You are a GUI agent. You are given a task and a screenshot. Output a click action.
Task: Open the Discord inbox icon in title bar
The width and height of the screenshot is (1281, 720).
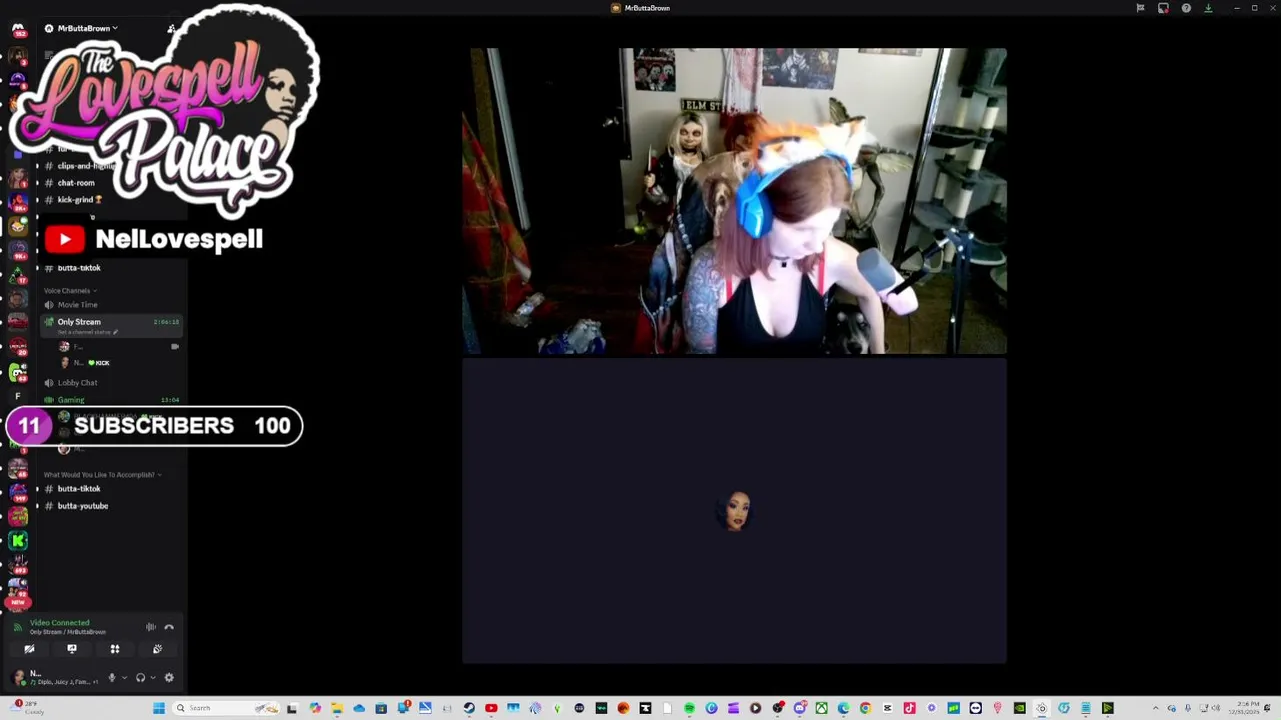click(x=1163, y=8)
